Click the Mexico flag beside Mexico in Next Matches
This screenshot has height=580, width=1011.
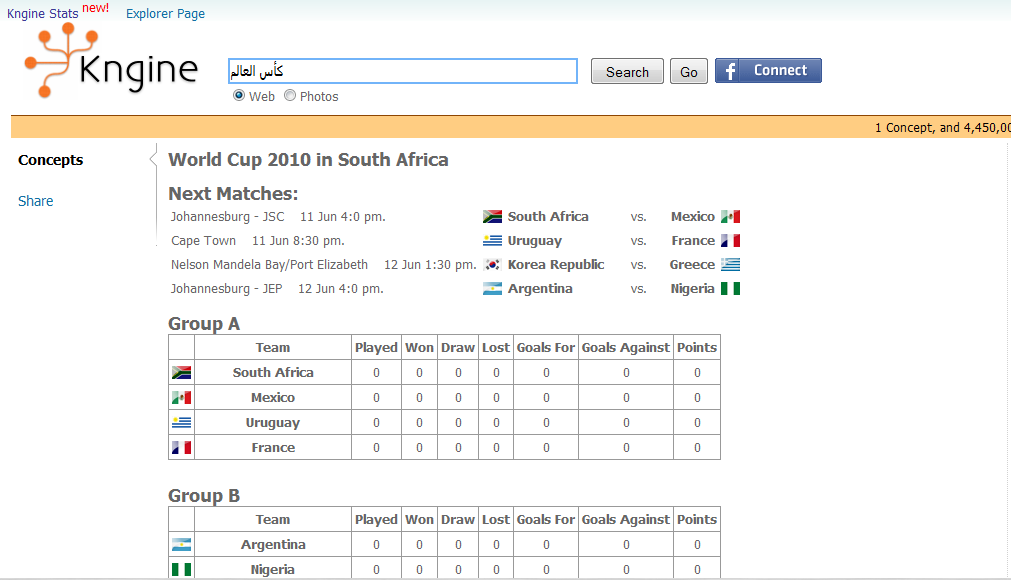pos(731,217)
